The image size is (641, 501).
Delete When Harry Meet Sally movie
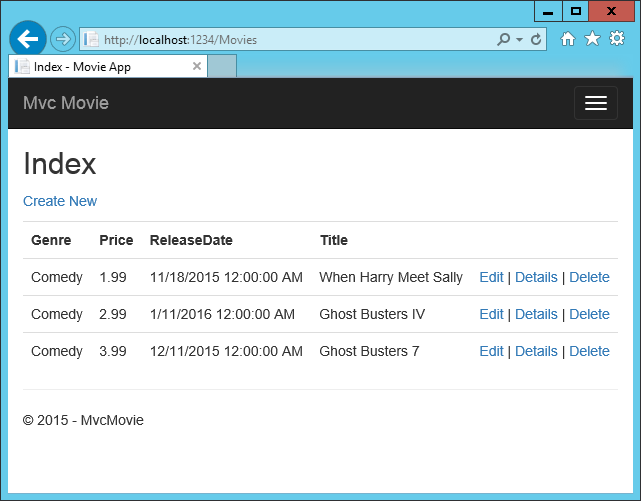click(x=589, y=277)
